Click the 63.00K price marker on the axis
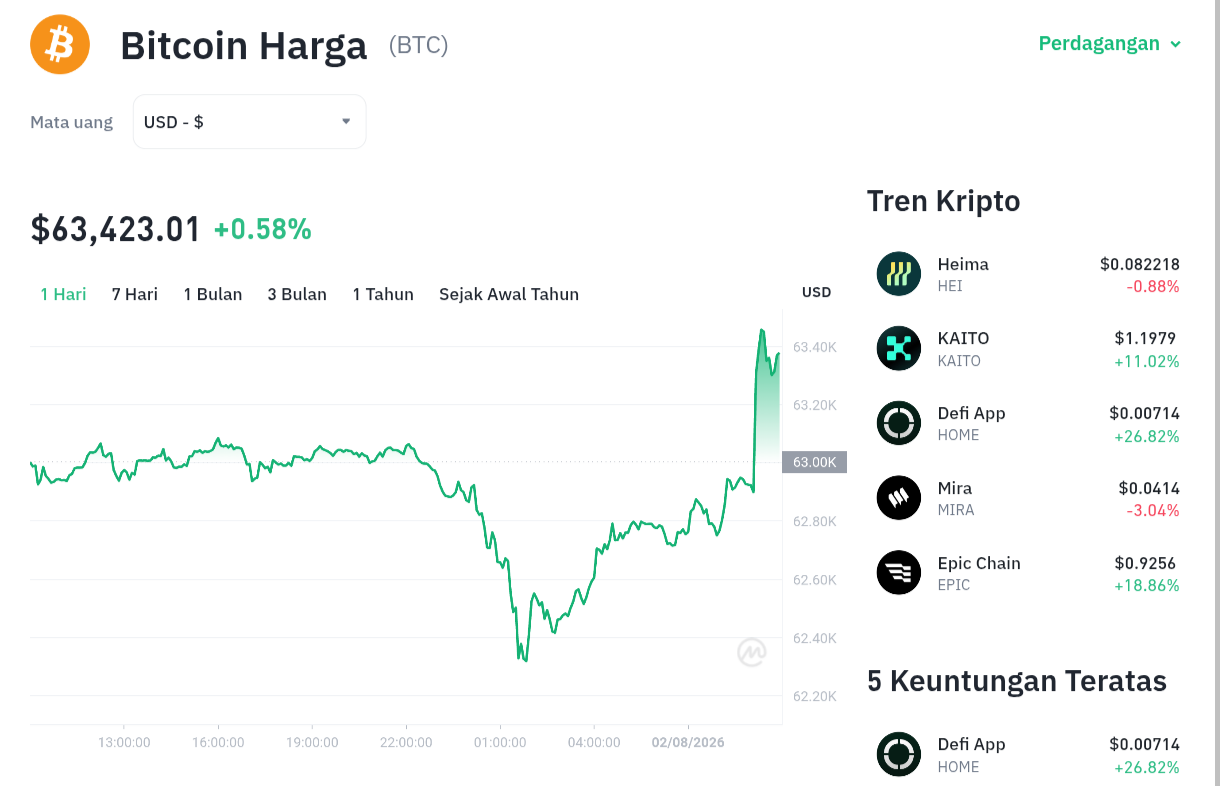Viewport: 1220px width, 786px height. (x=814, y=462)
